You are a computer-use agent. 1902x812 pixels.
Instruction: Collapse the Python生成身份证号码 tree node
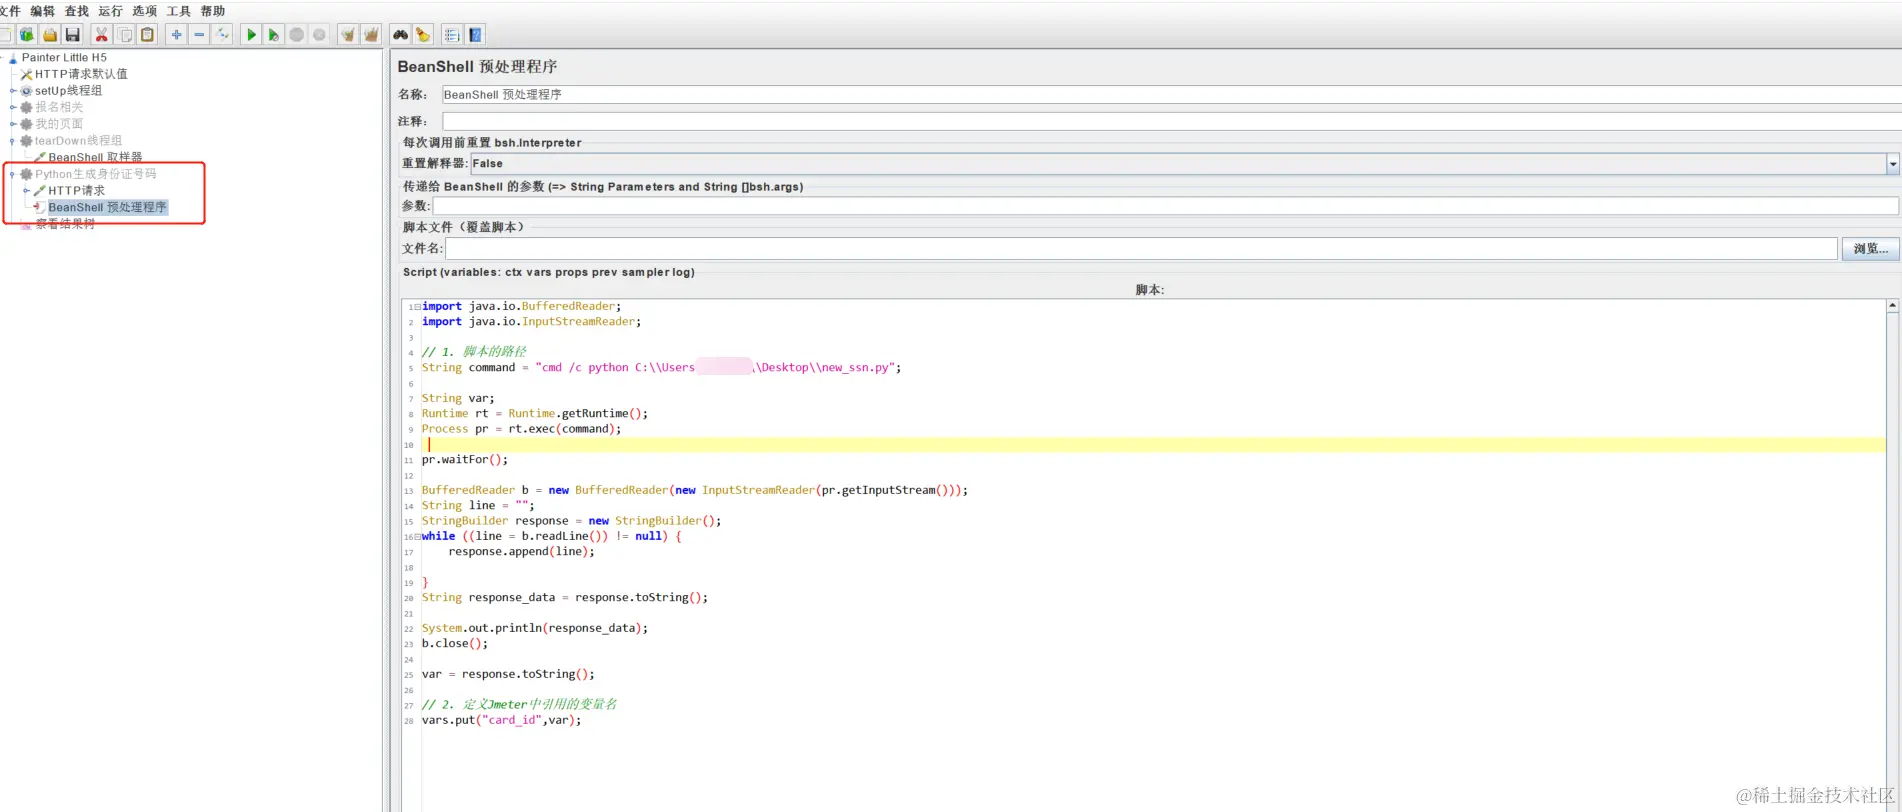click(13, 174)
